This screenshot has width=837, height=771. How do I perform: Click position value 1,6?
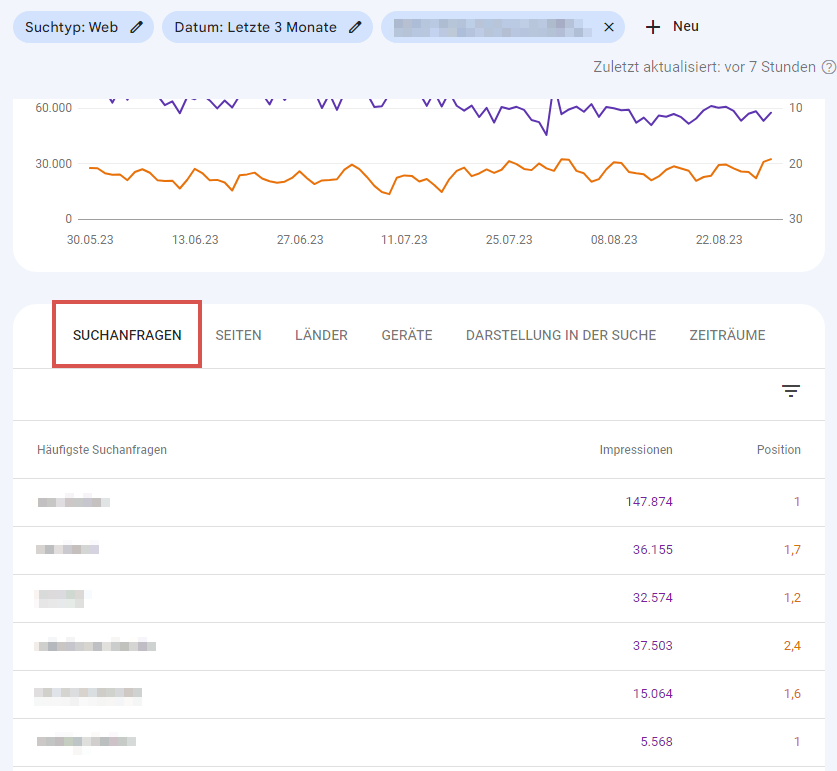click(792, 694)
